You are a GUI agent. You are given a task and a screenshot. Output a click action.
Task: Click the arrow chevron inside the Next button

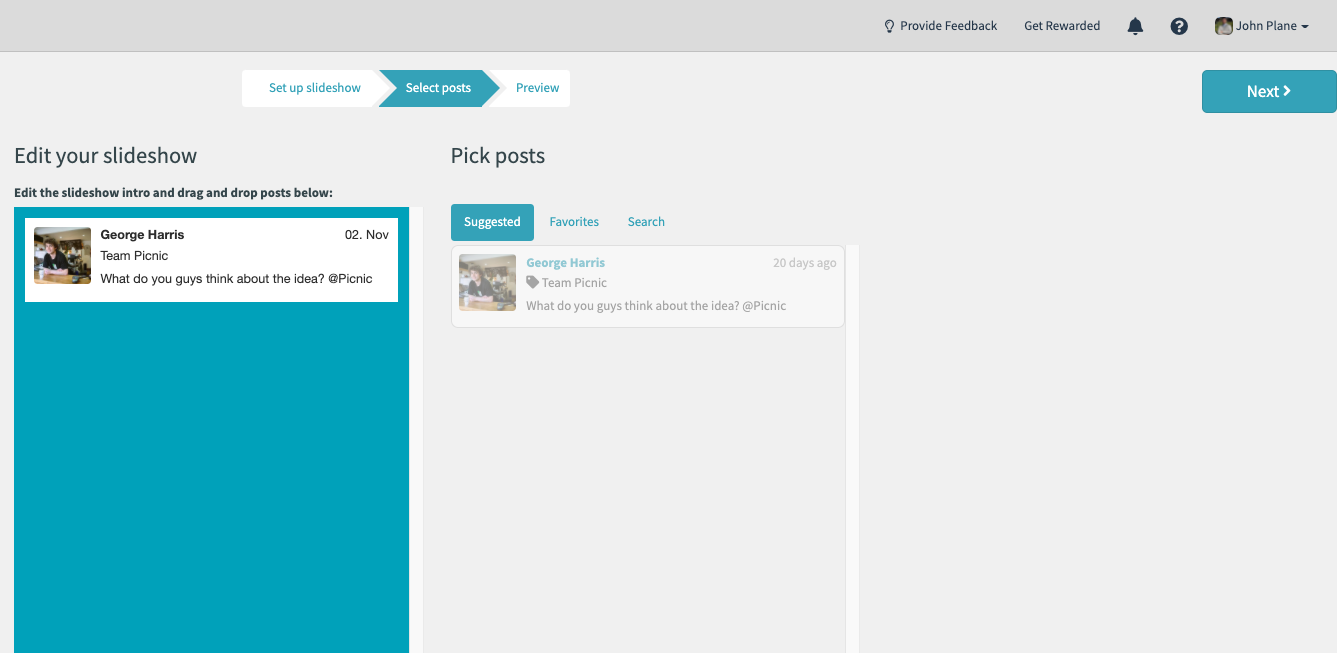(x=1284, y=91)
